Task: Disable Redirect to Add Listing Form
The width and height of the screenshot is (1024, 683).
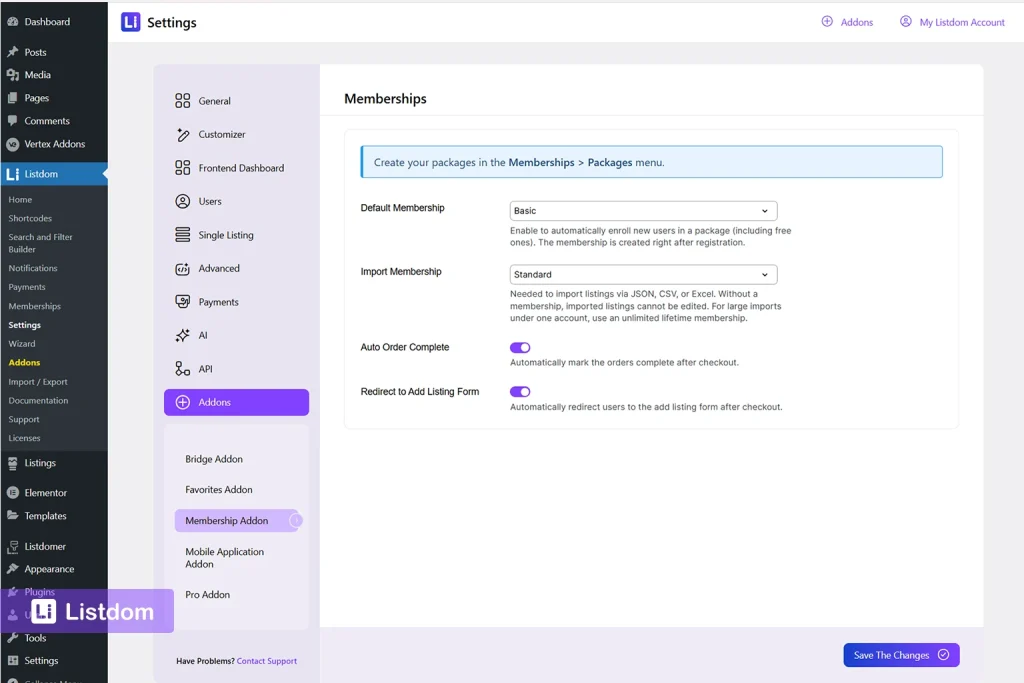Action: coord(520,391)
